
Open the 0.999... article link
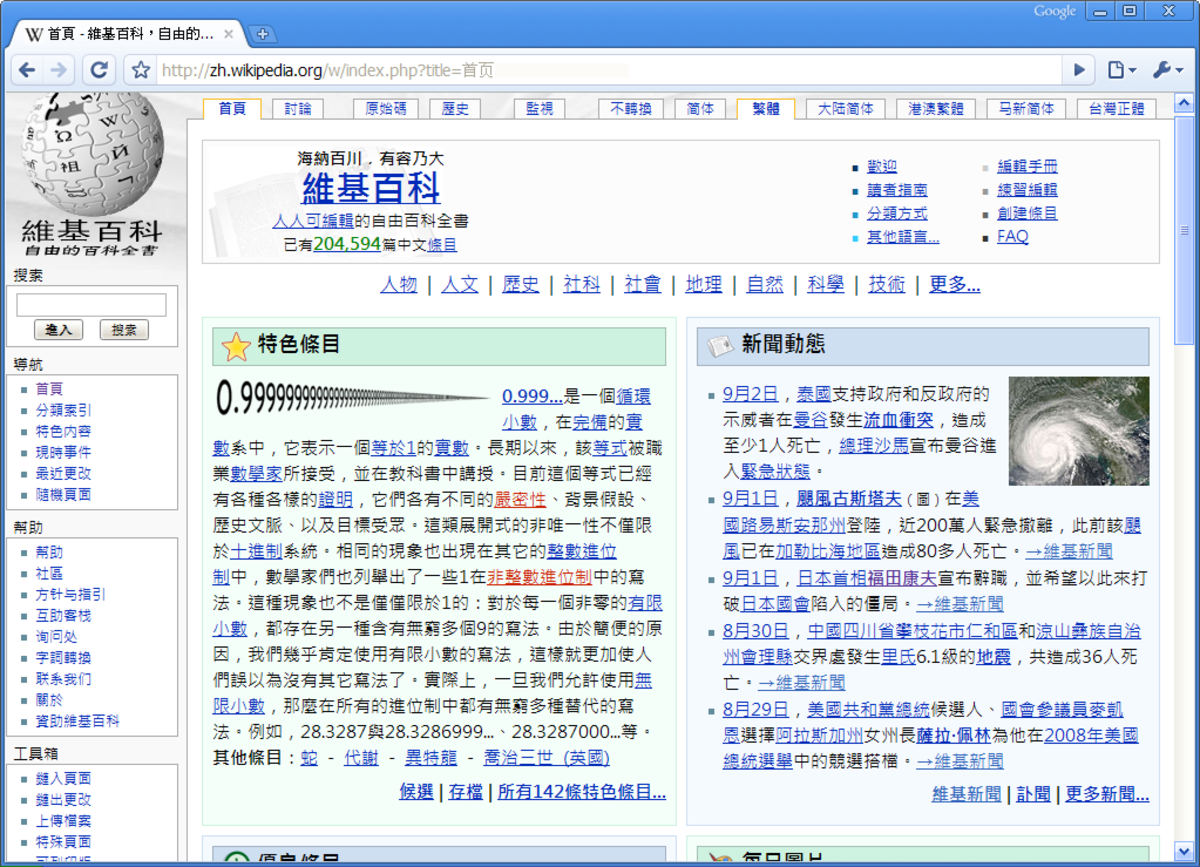[x=532, y=395]
